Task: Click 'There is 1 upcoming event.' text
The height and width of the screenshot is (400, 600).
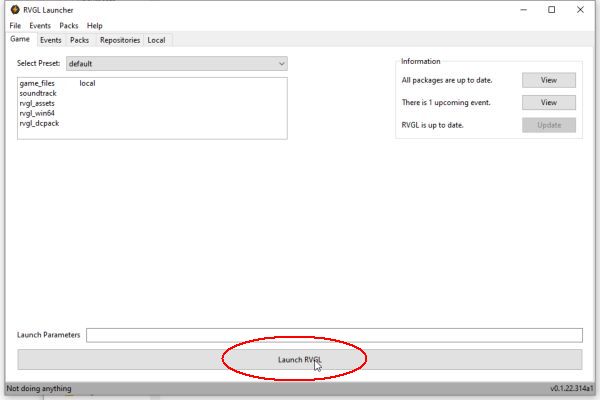Action: point(446,103)
